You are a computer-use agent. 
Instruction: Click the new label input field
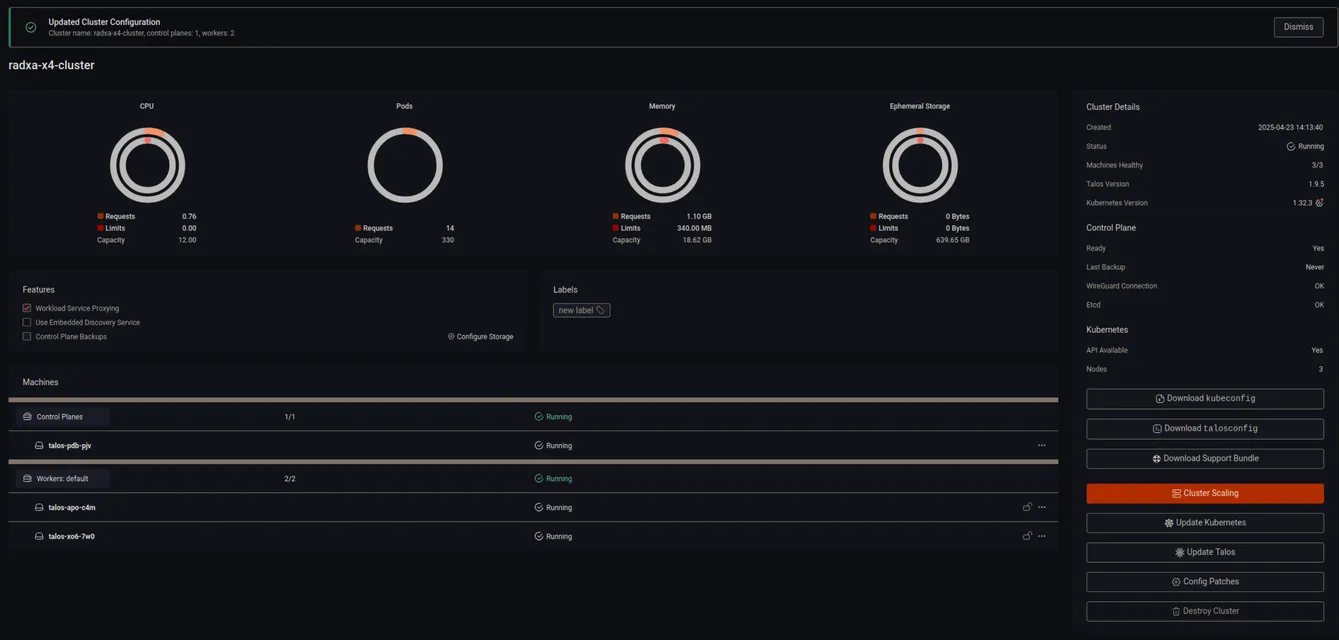pos(581,310)
